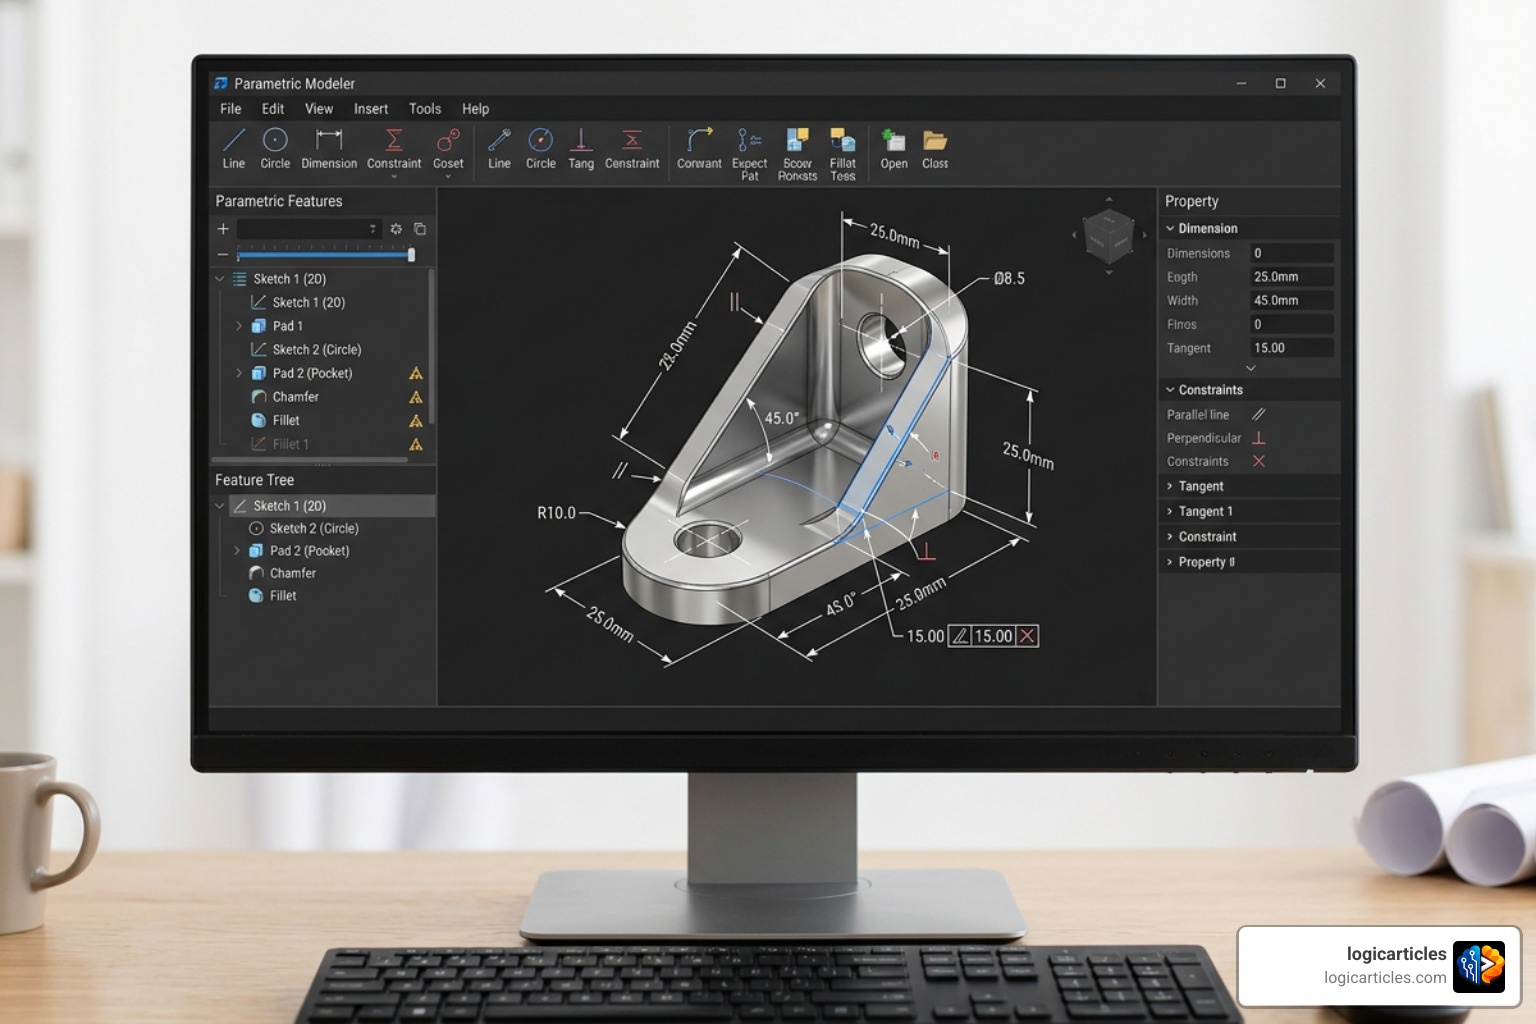The height and width of the screenshot is (1024, 1536).
Task: Expand the Tangent 1 section
Action: coord(1170,511)
